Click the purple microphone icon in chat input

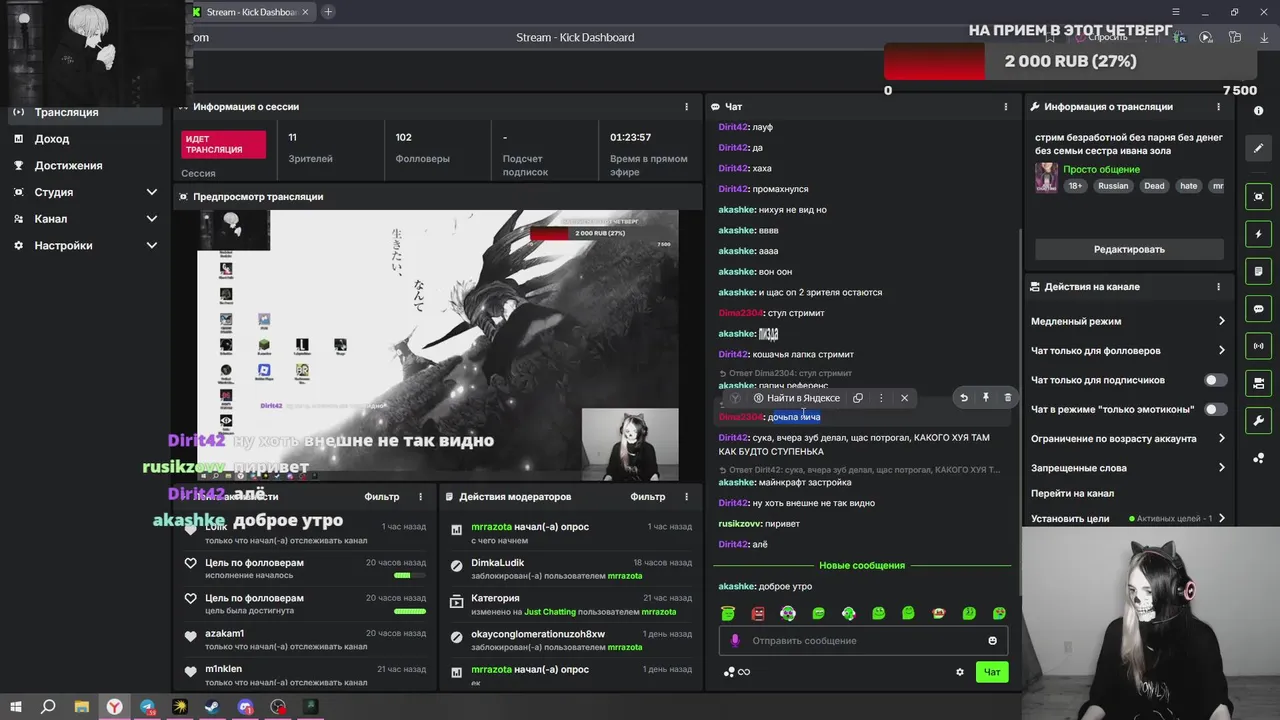(735, 641)
